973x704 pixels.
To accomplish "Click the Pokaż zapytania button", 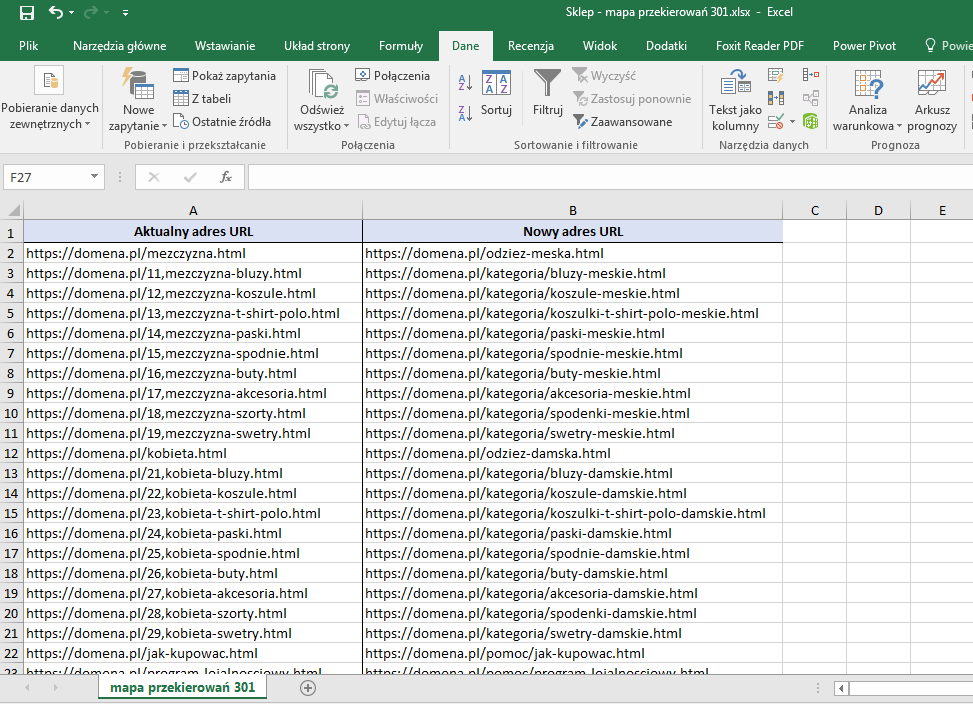I will coord(224,75).
